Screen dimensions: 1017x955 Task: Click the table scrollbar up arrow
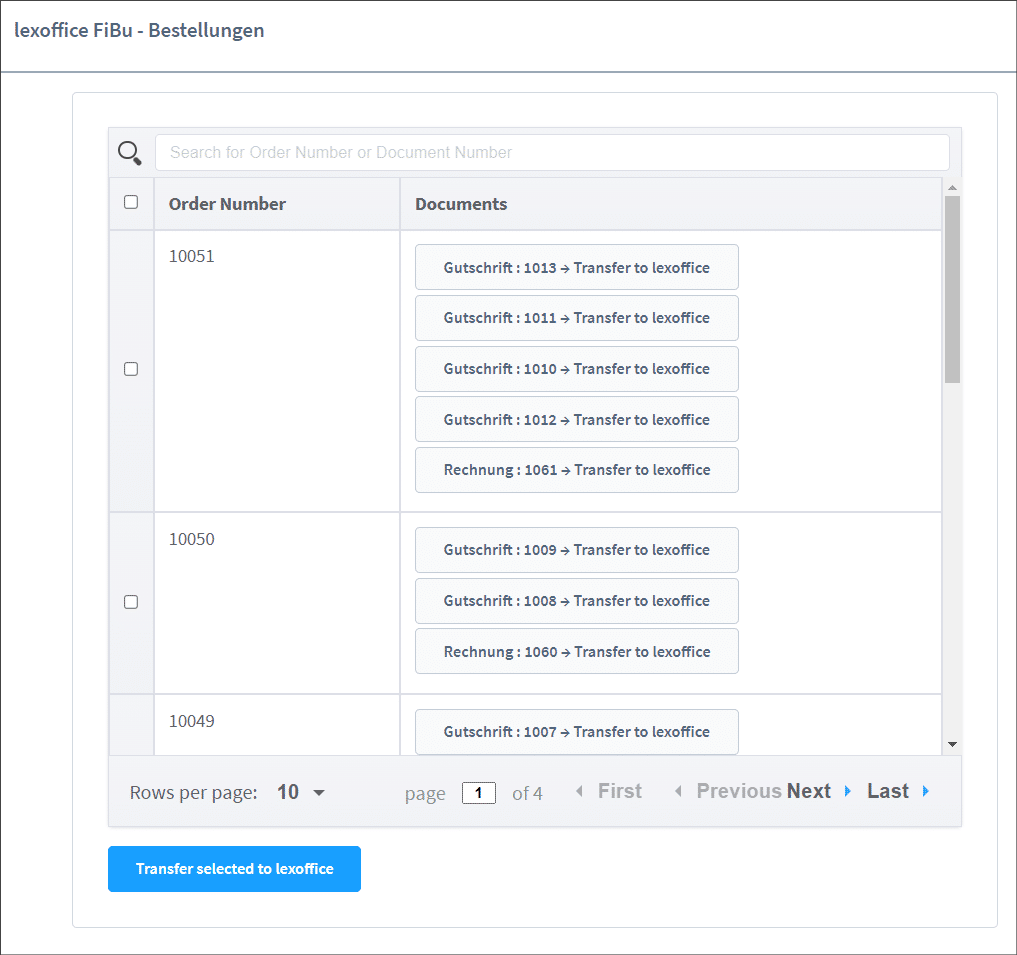(x=952, y=187)
